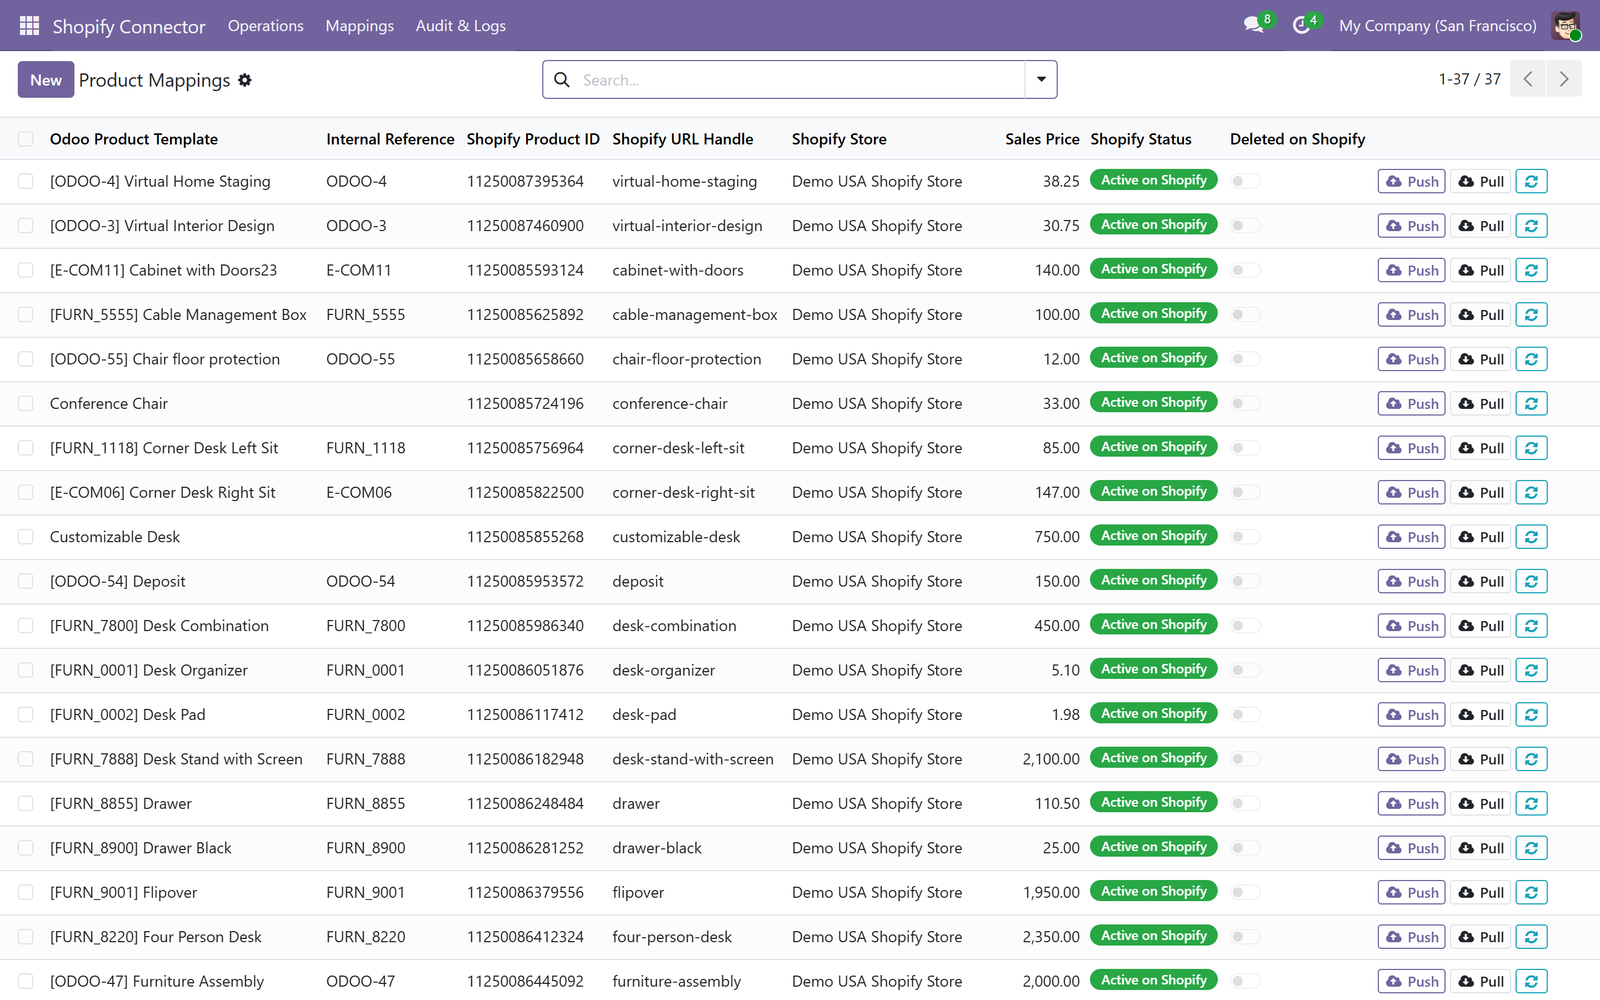Sync the Virtual Home Staging row refresh icon

pyautogui.click(x=1531, y=181)
